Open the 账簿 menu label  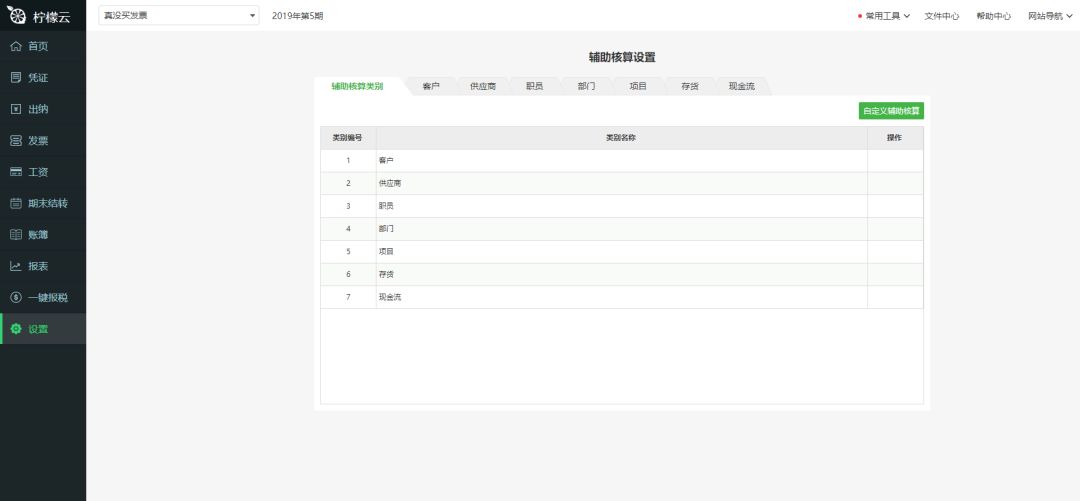coord(38,234)
